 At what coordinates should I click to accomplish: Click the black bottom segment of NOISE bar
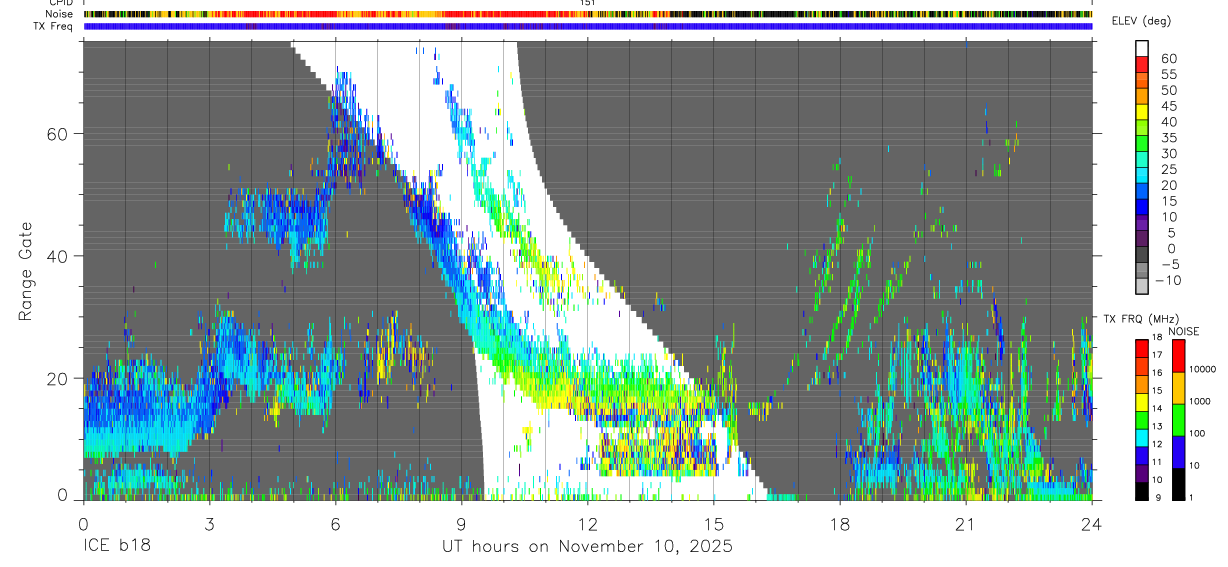pos(1178,483)
